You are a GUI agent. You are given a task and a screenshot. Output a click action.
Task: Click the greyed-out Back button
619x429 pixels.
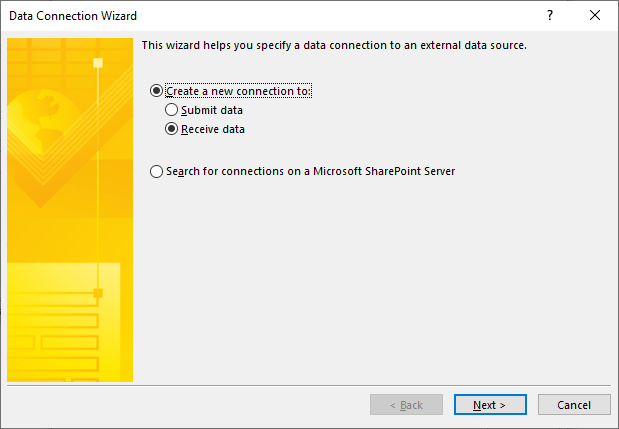(x=406, y=405)
